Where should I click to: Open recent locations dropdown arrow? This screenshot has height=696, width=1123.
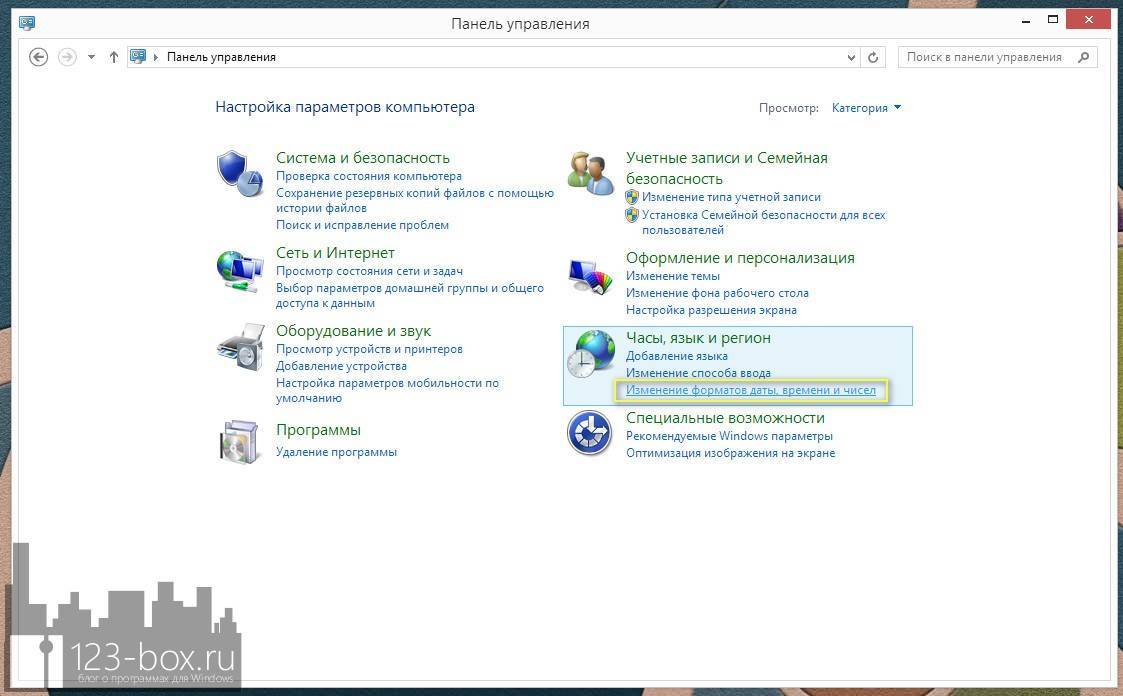click(92, 57)
